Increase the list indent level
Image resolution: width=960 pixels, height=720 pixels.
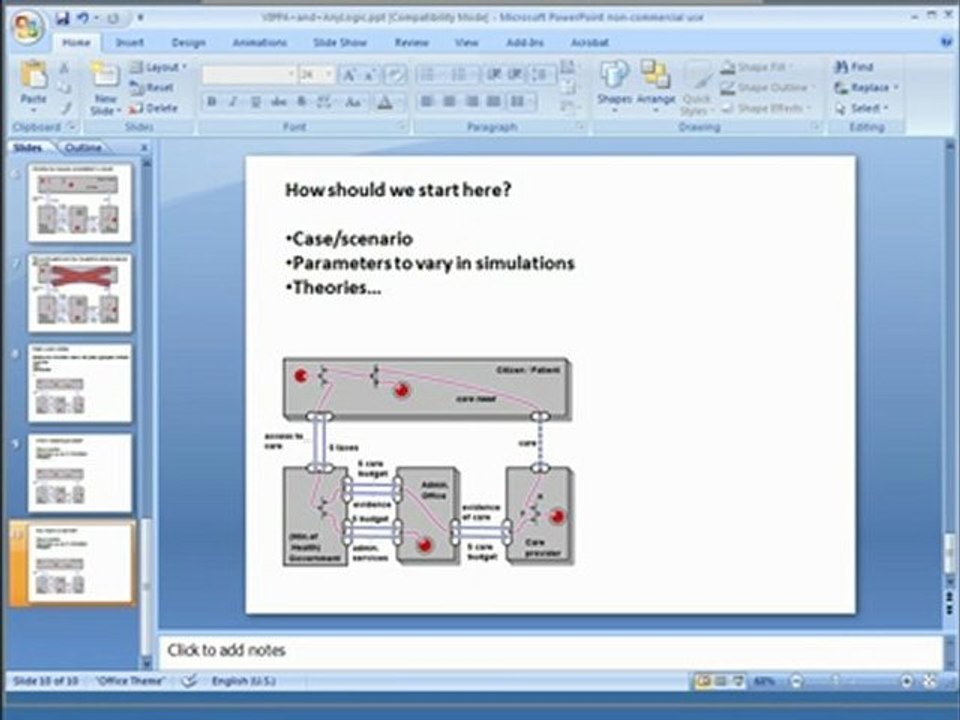pos(516,75)
